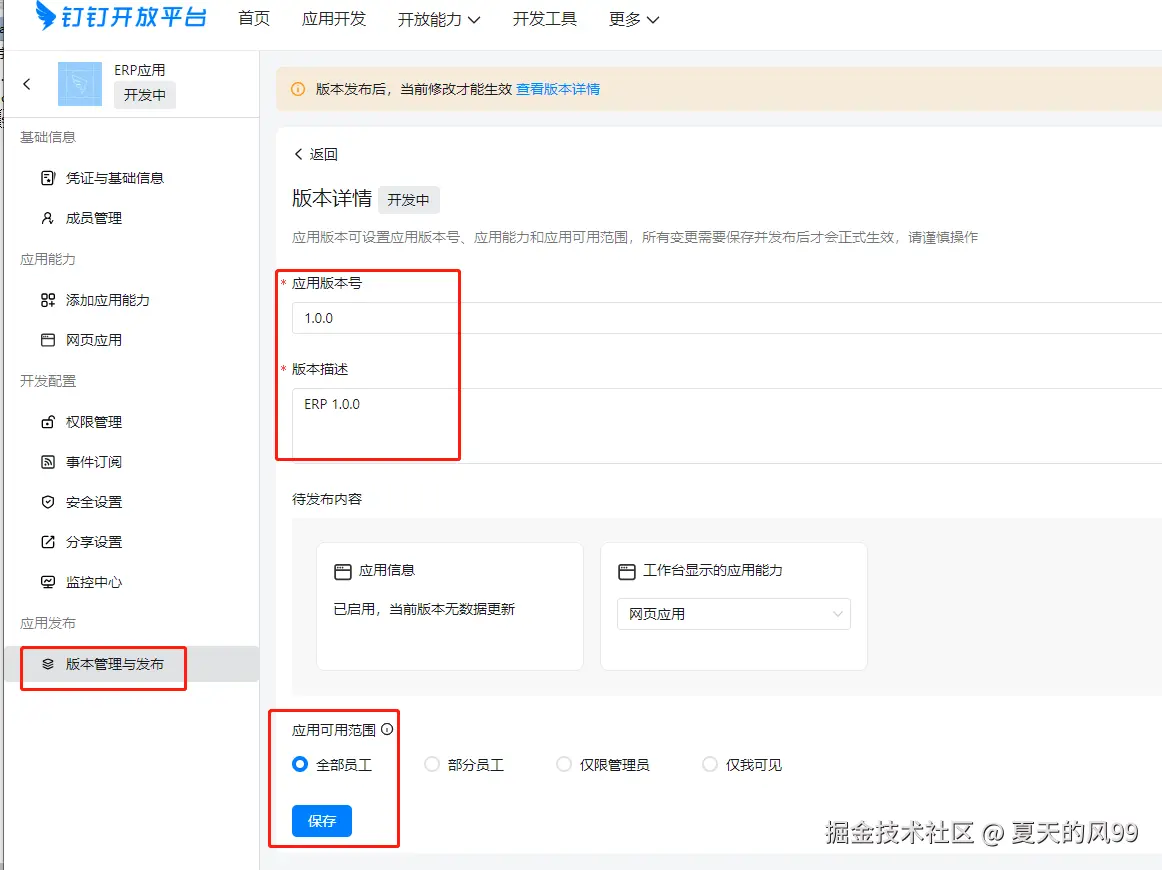Image resolution: width=1162 pixels, height=870 pixels.
Task: Expand the 更多 top menu
Action: click(634, 19)
